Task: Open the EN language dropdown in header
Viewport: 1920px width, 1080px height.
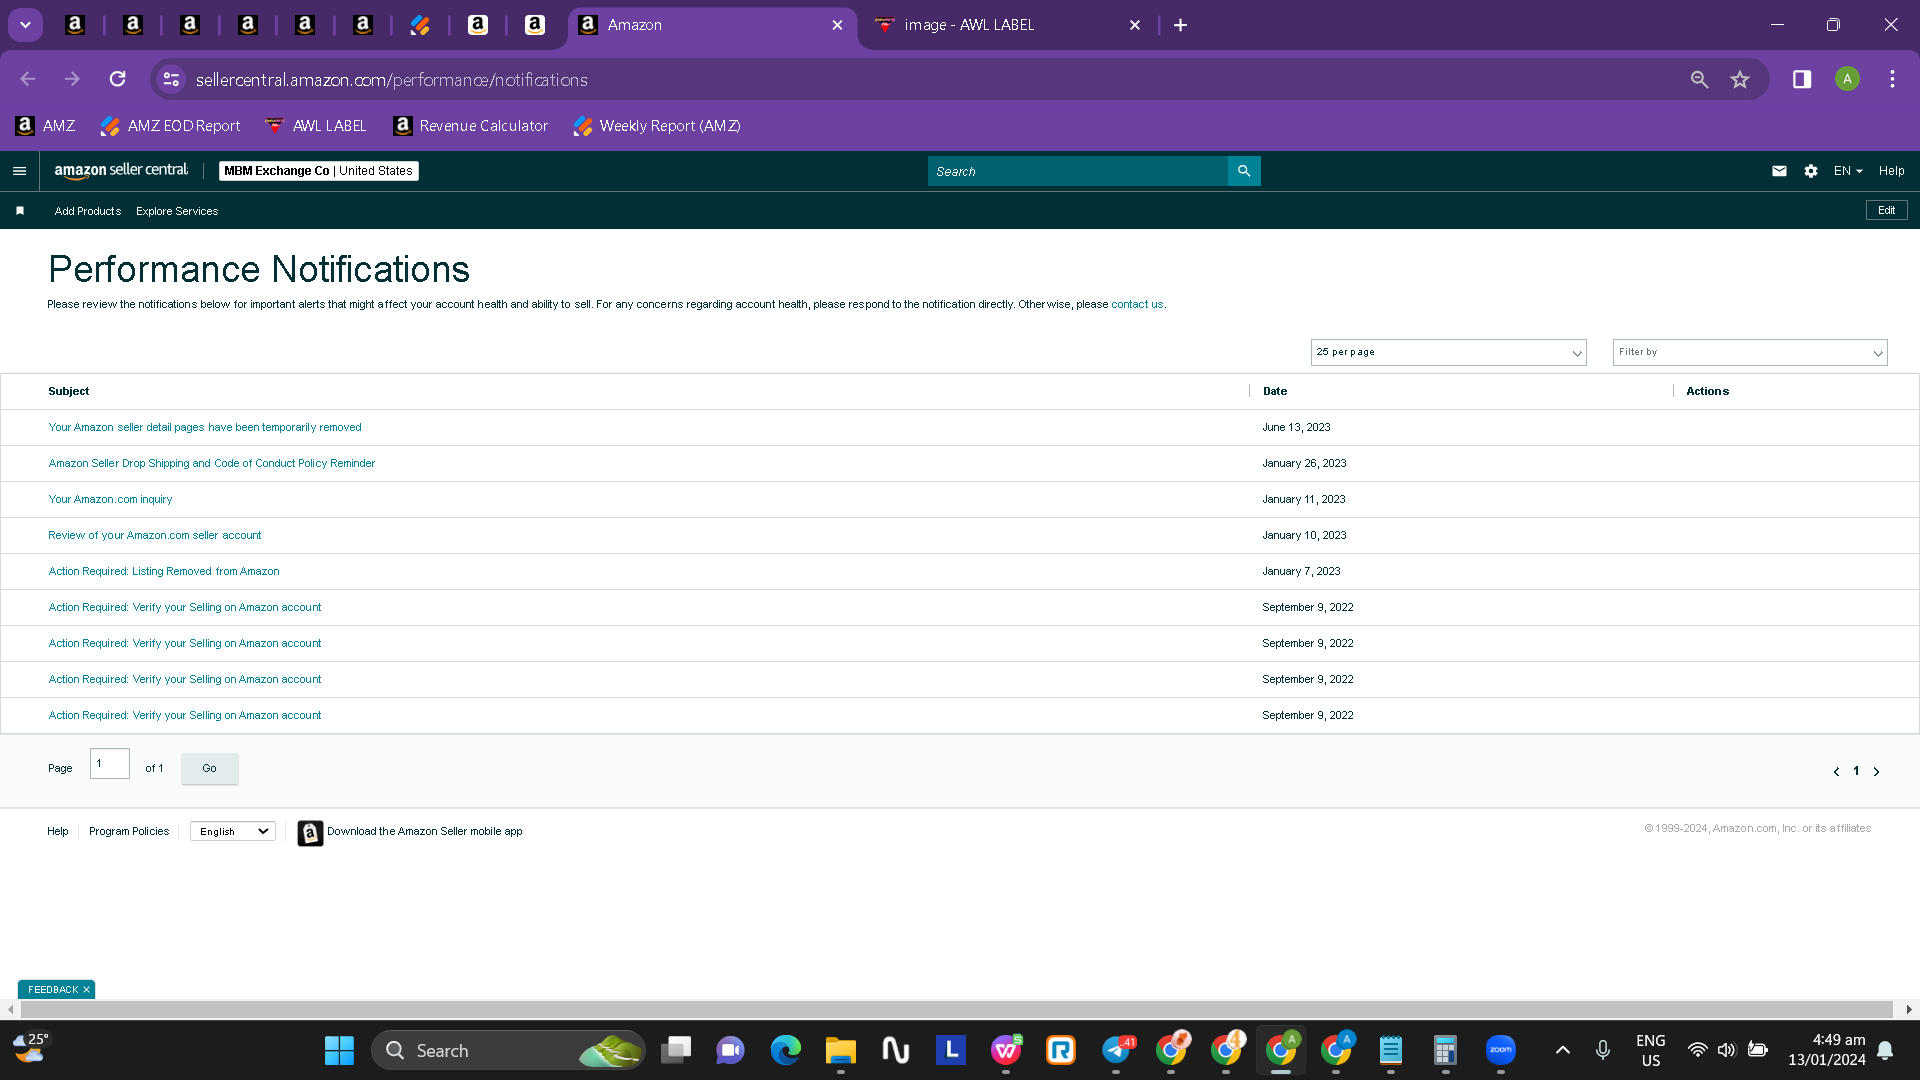Action: [x=1848, y=171]
